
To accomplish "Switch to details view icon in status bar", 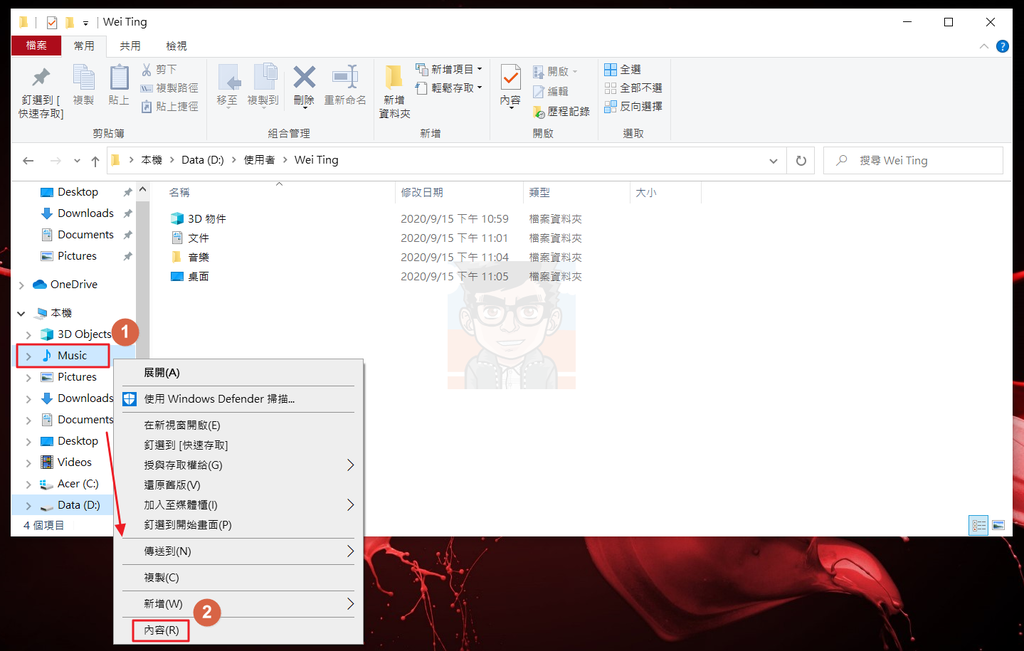I will [978, 525].
